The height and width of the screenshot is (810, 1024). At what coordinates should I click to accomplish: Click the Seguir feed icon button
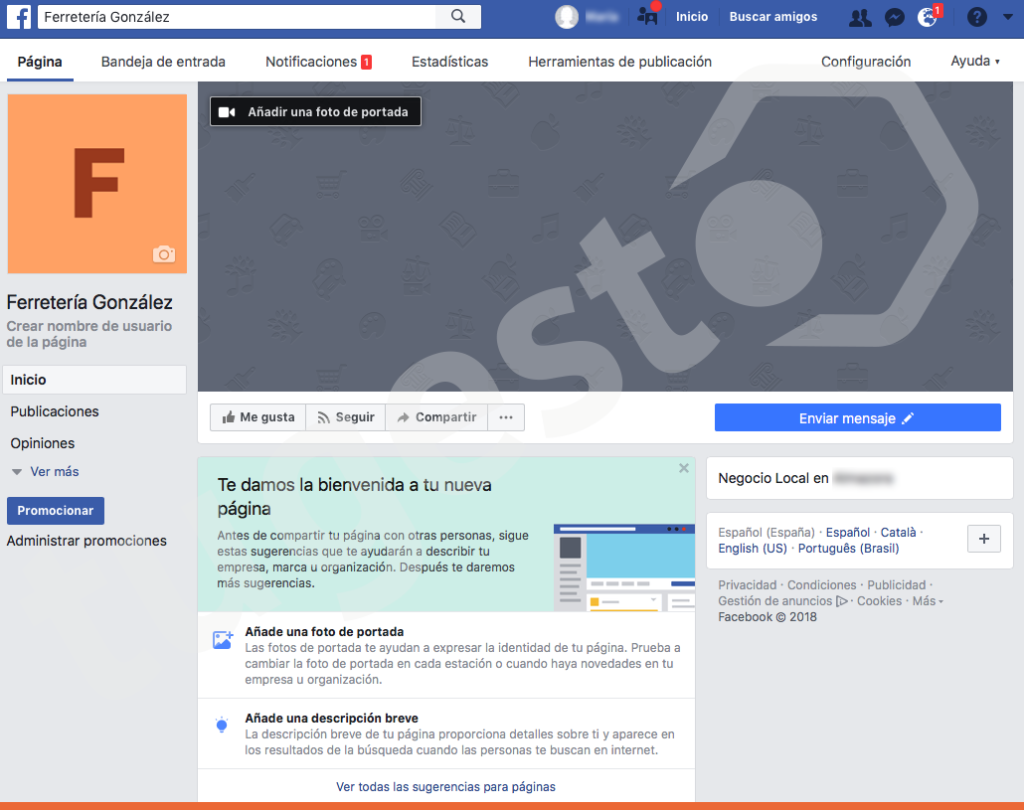pos(345,417)
